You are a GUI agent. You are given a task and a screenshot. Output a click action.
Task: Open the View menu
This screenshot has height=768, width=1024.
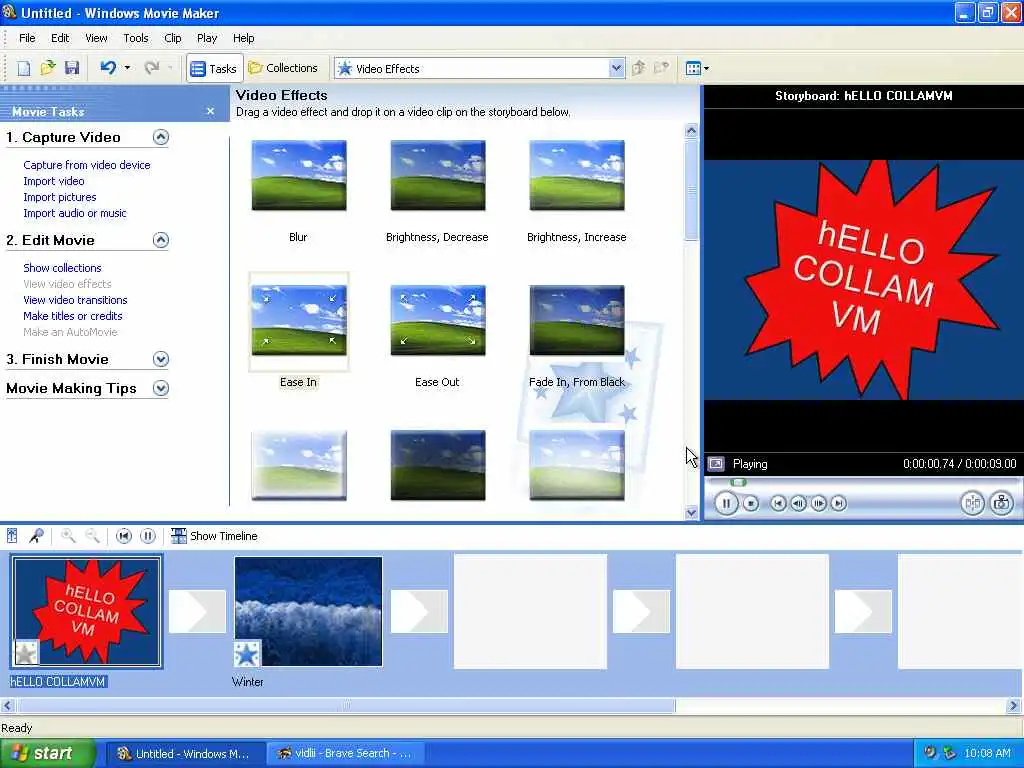pyautogui.click(x=96, y=38)
